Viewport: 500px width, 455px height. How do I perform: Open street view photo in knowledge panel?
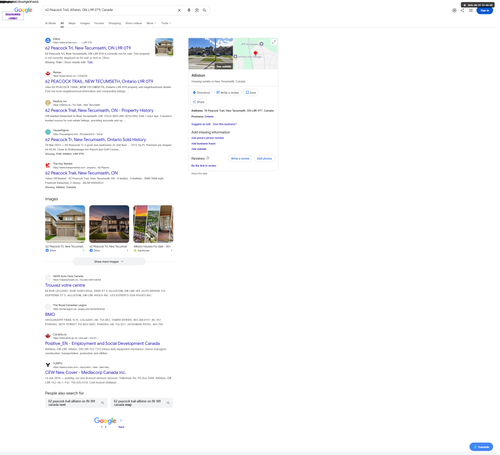pyautogui.click(x=211, y=53)
